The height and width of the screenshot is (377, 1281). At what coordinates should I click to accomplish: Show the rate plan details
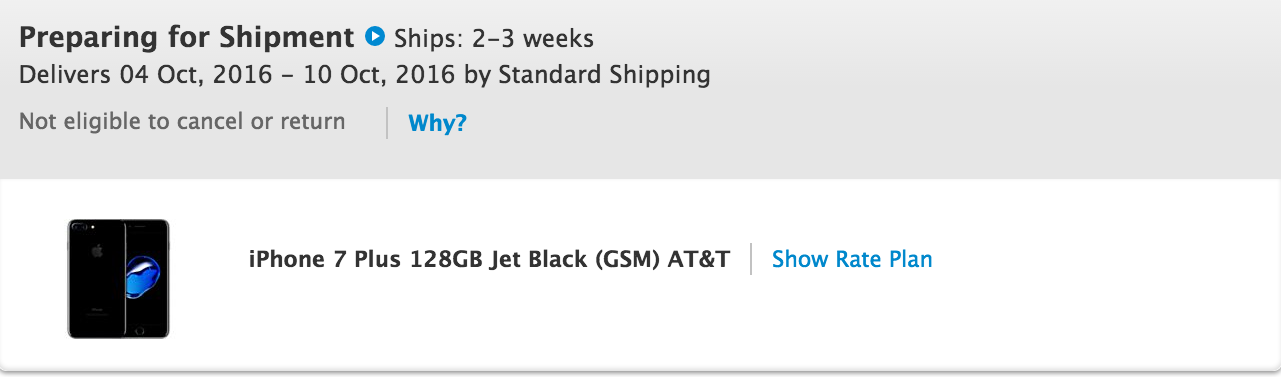click(852, 259)
